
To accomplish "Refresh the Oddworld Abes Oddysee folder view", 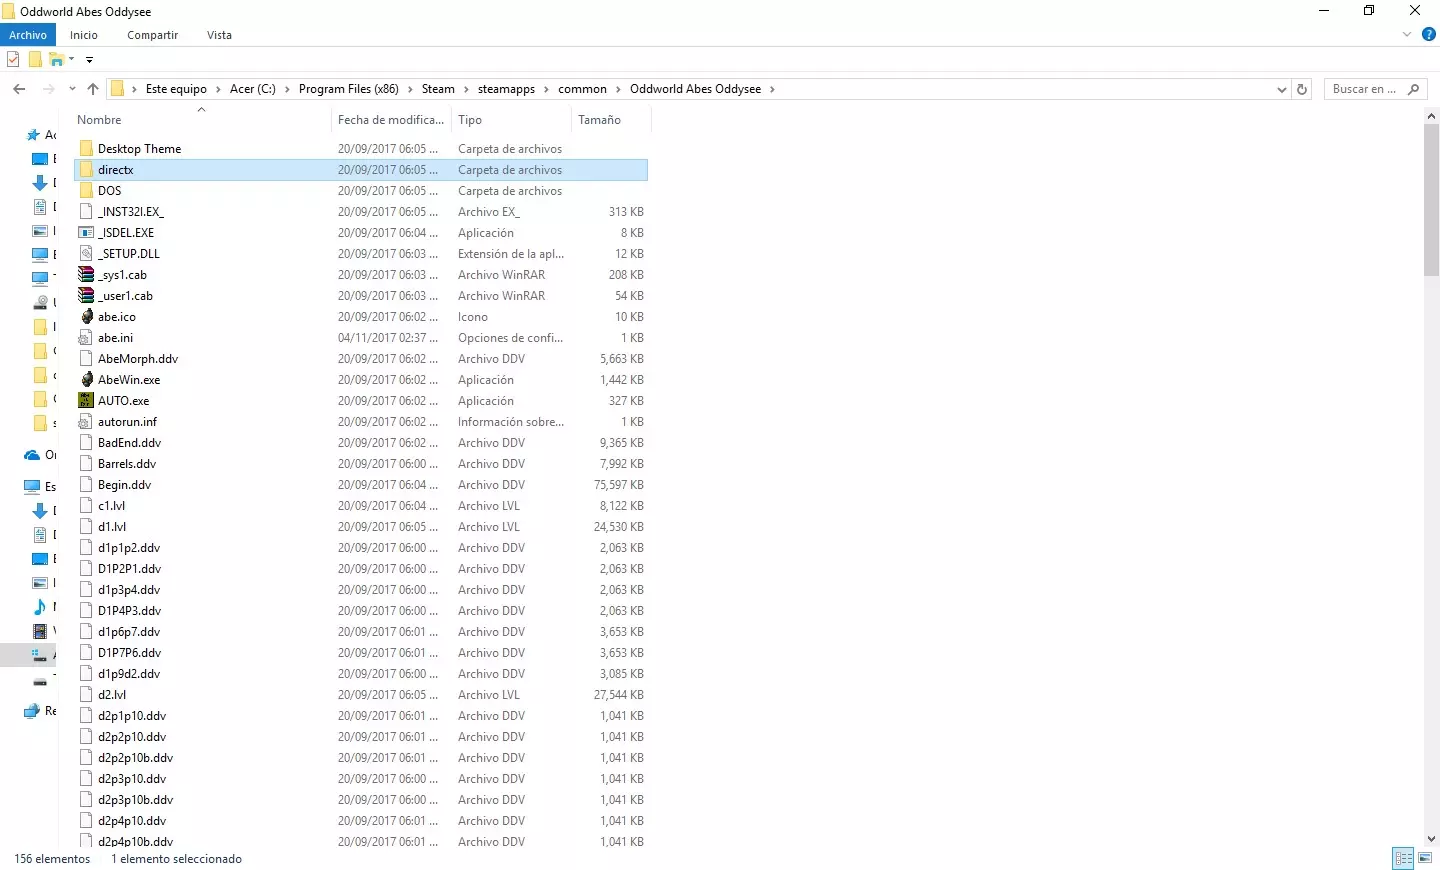I will tap(1302, 89).
